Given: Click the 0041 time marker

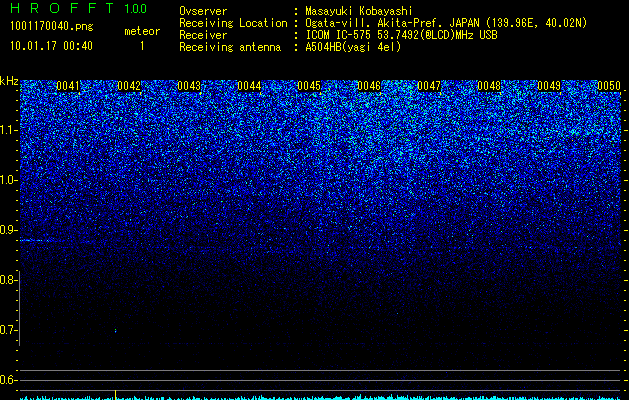Looking at the screenshot, I should click(x=68, y=86).
